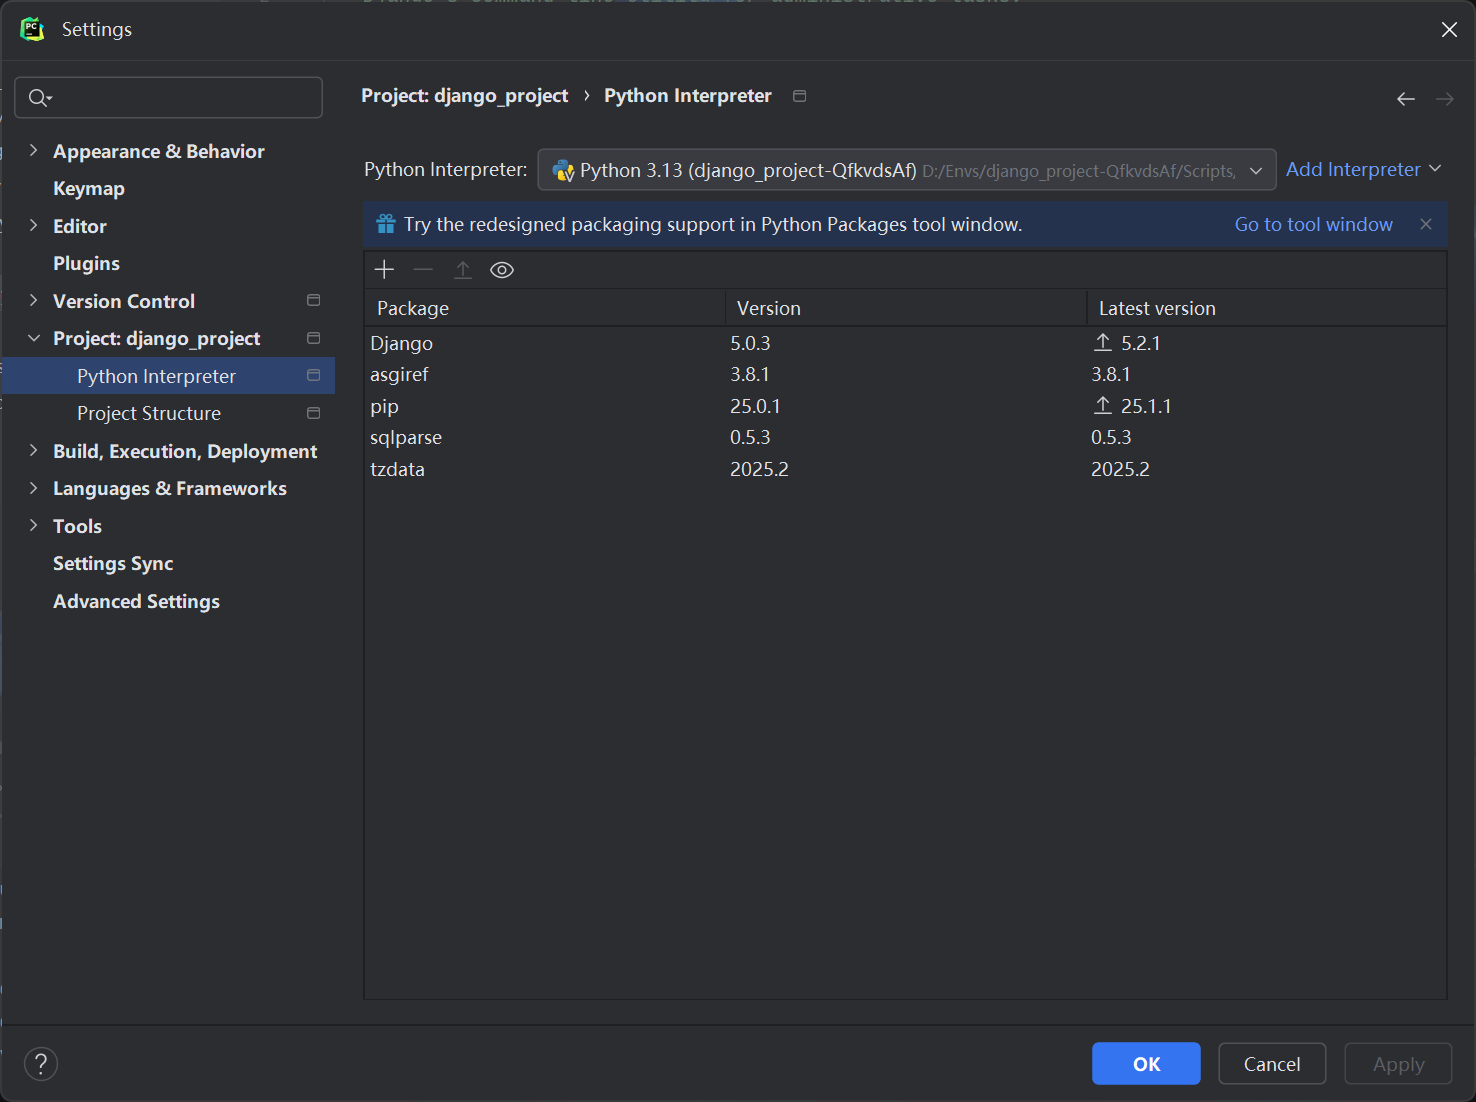The image size is (1476, 1102).
Task: Click tzdata version 2025.2 cell
Action: [x=759, y=469]
